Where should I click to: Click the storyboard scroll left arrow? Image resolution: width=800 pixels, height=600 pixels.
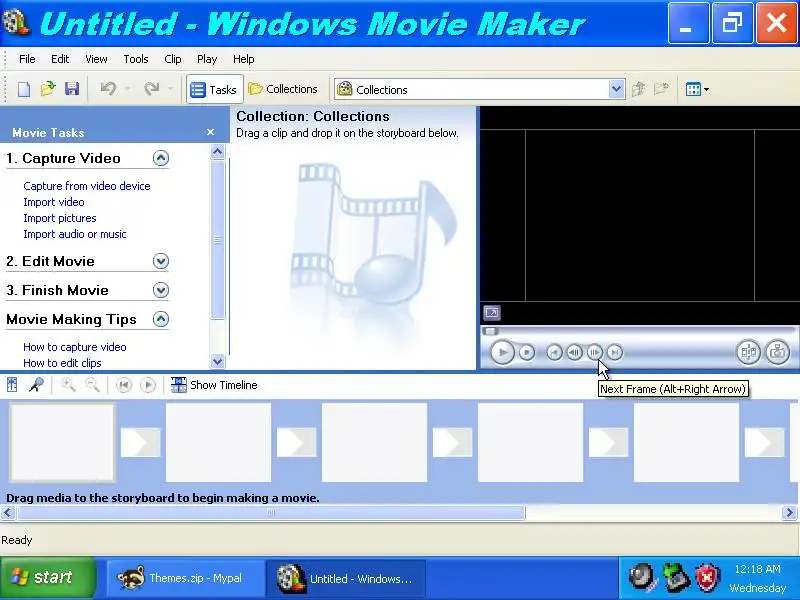(7, 512)
